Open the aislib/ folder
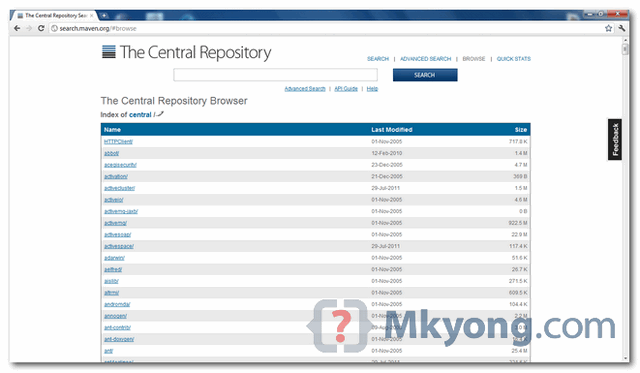Image resolution: width=640 pixels, height=373 pixels. coord(111,281)
